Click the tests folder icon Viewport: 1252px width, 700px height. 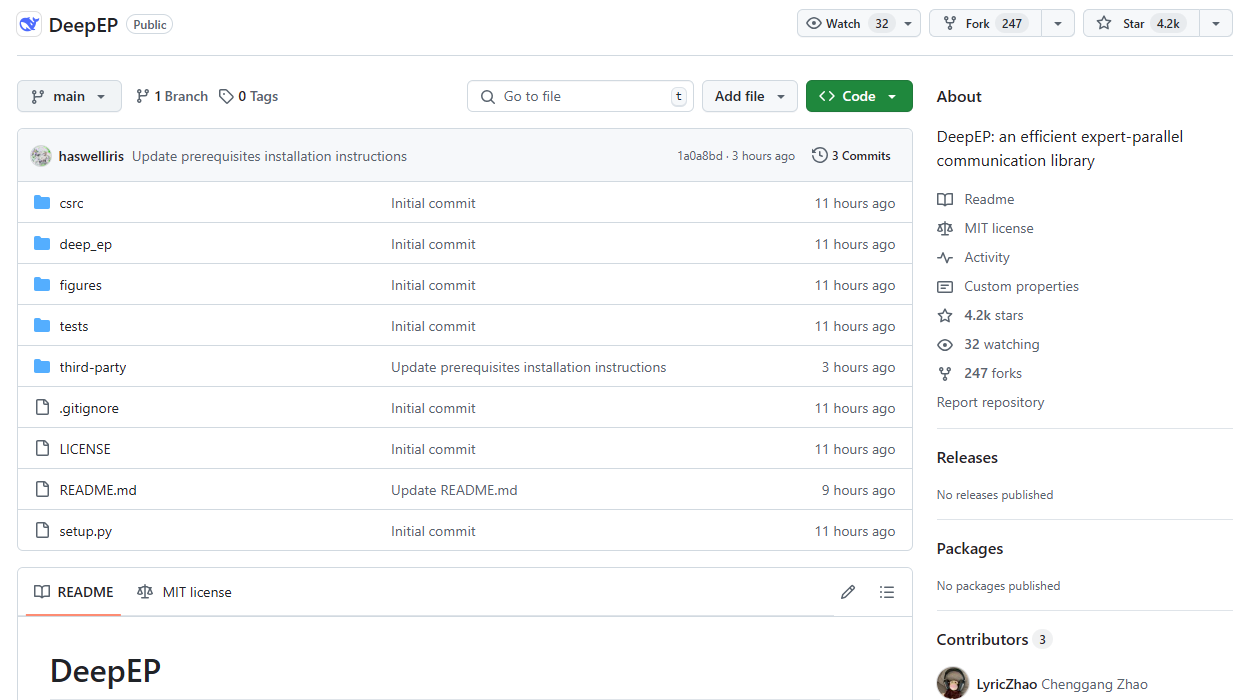[42, 326]
